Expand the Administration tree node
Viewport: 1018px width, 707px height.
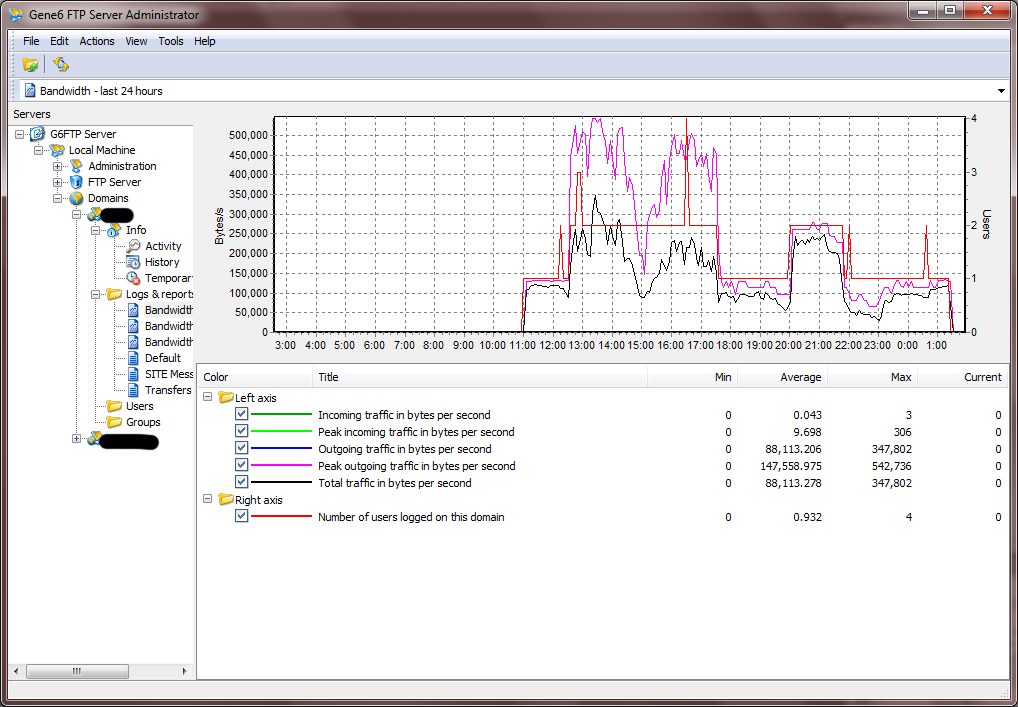[x=57, y=166]
